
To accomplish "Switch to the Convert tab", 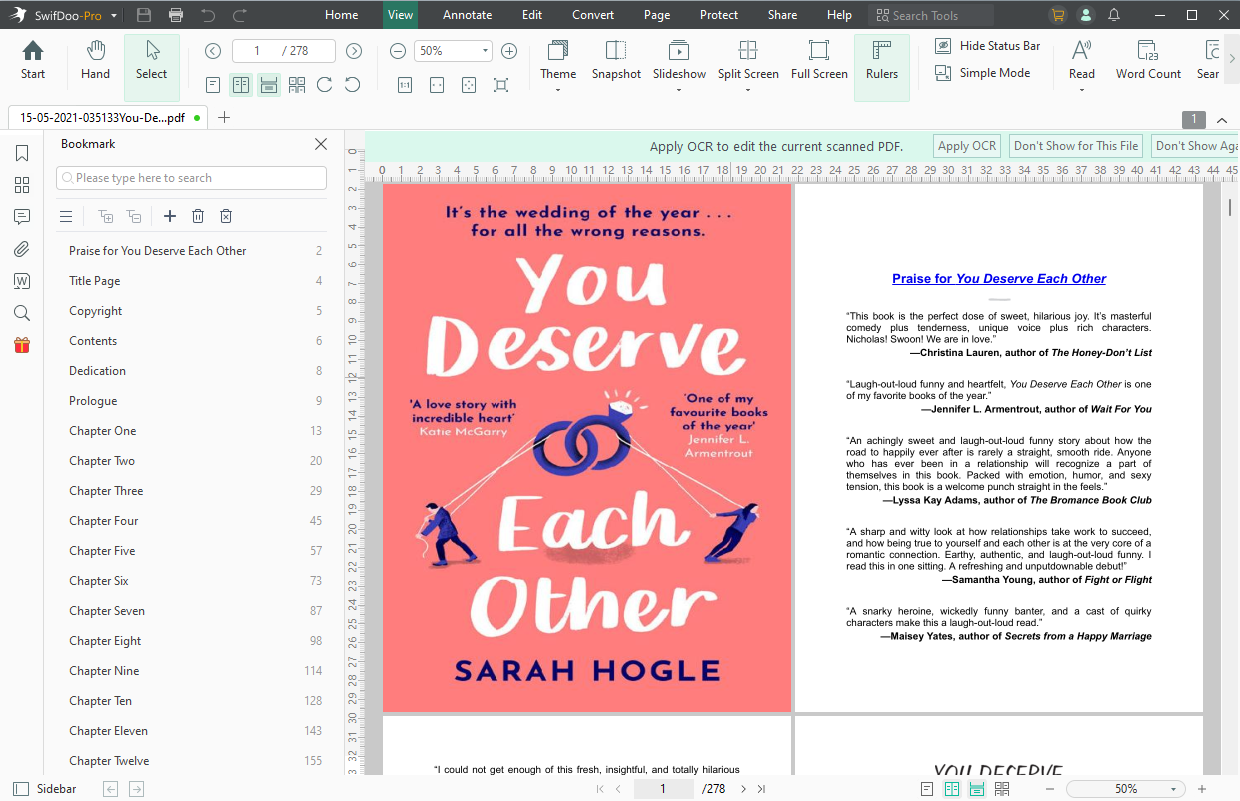I will tap(594, 15).
